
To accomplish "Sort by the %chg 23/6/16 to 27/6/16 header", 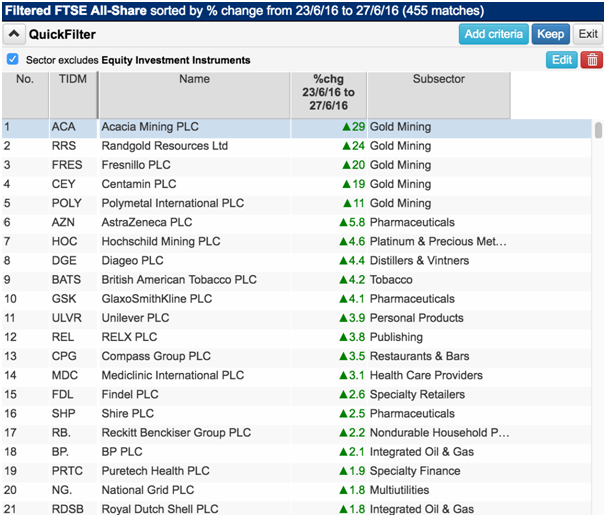I will pos(329,95).
